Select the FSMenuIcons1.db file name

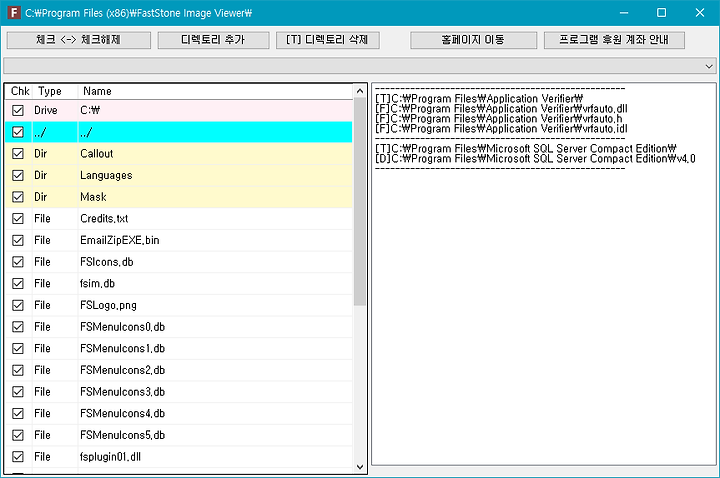pos(123,349)
